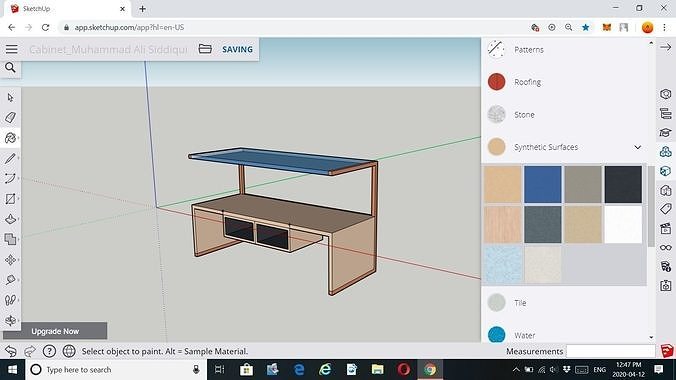Viewport: 676px width, 380px height.
Task: Select the Orbit tool
Action: (x=10, y=320)
